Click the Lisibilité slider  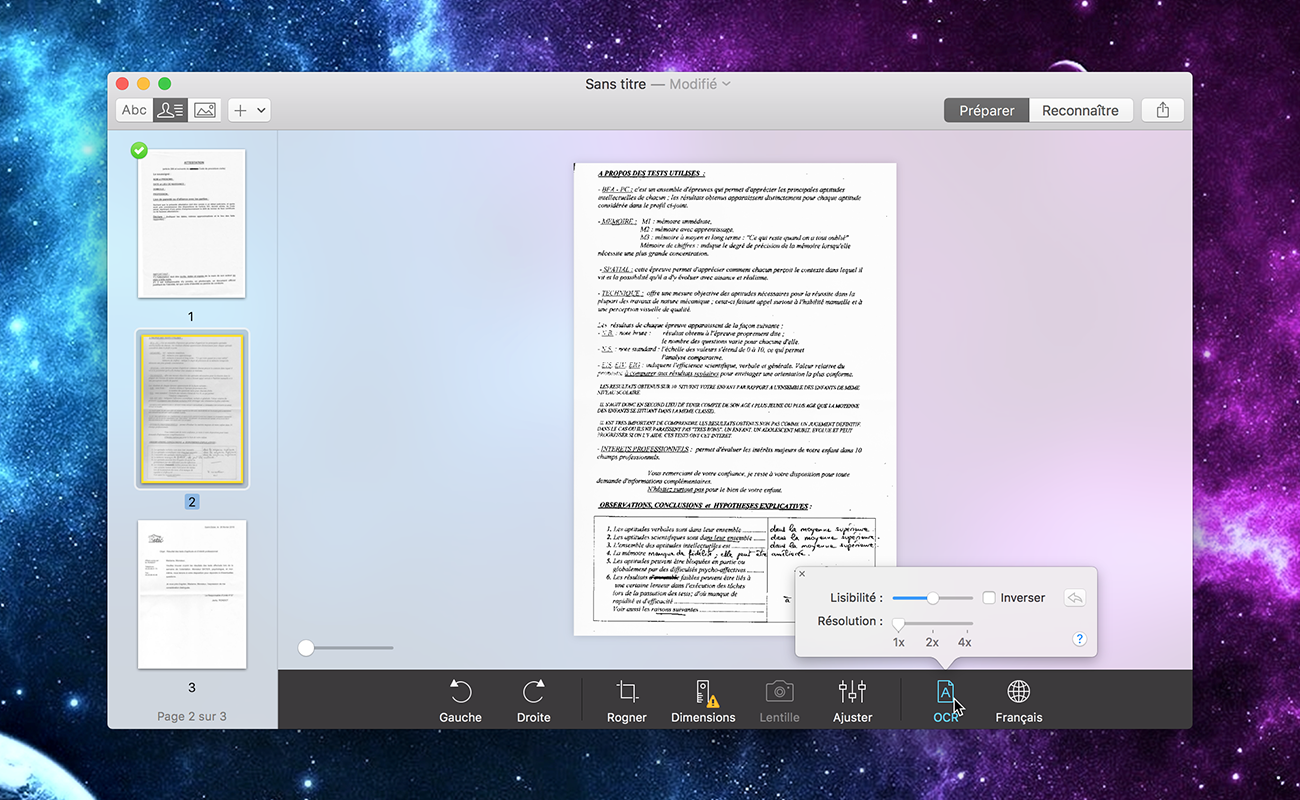click(932, 598)
